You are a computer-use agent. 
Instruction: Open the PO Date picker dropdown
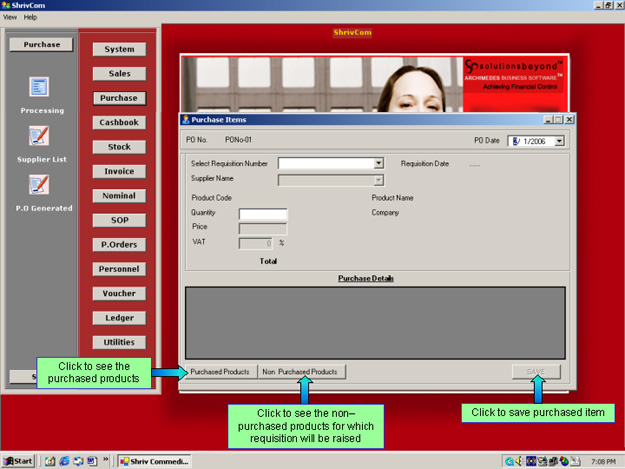tap(559, 141)
